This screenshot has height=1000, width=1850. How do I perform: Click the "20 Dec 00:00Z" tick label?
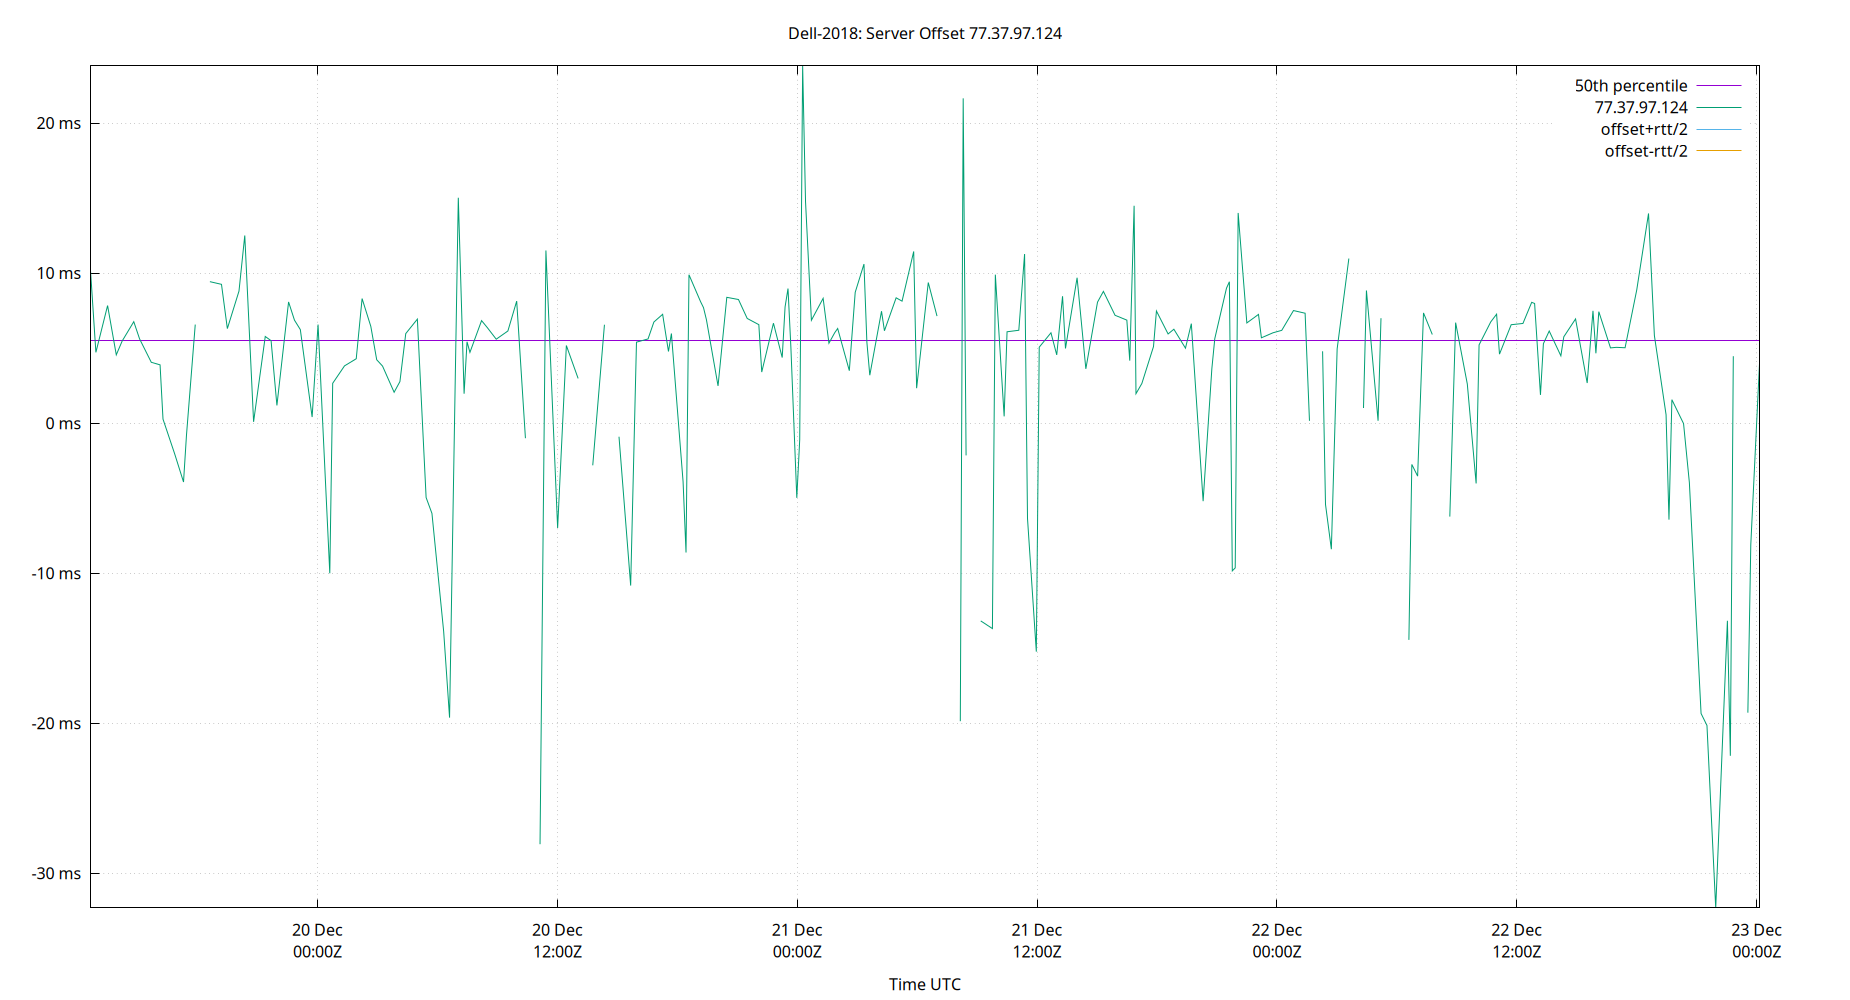316,940
